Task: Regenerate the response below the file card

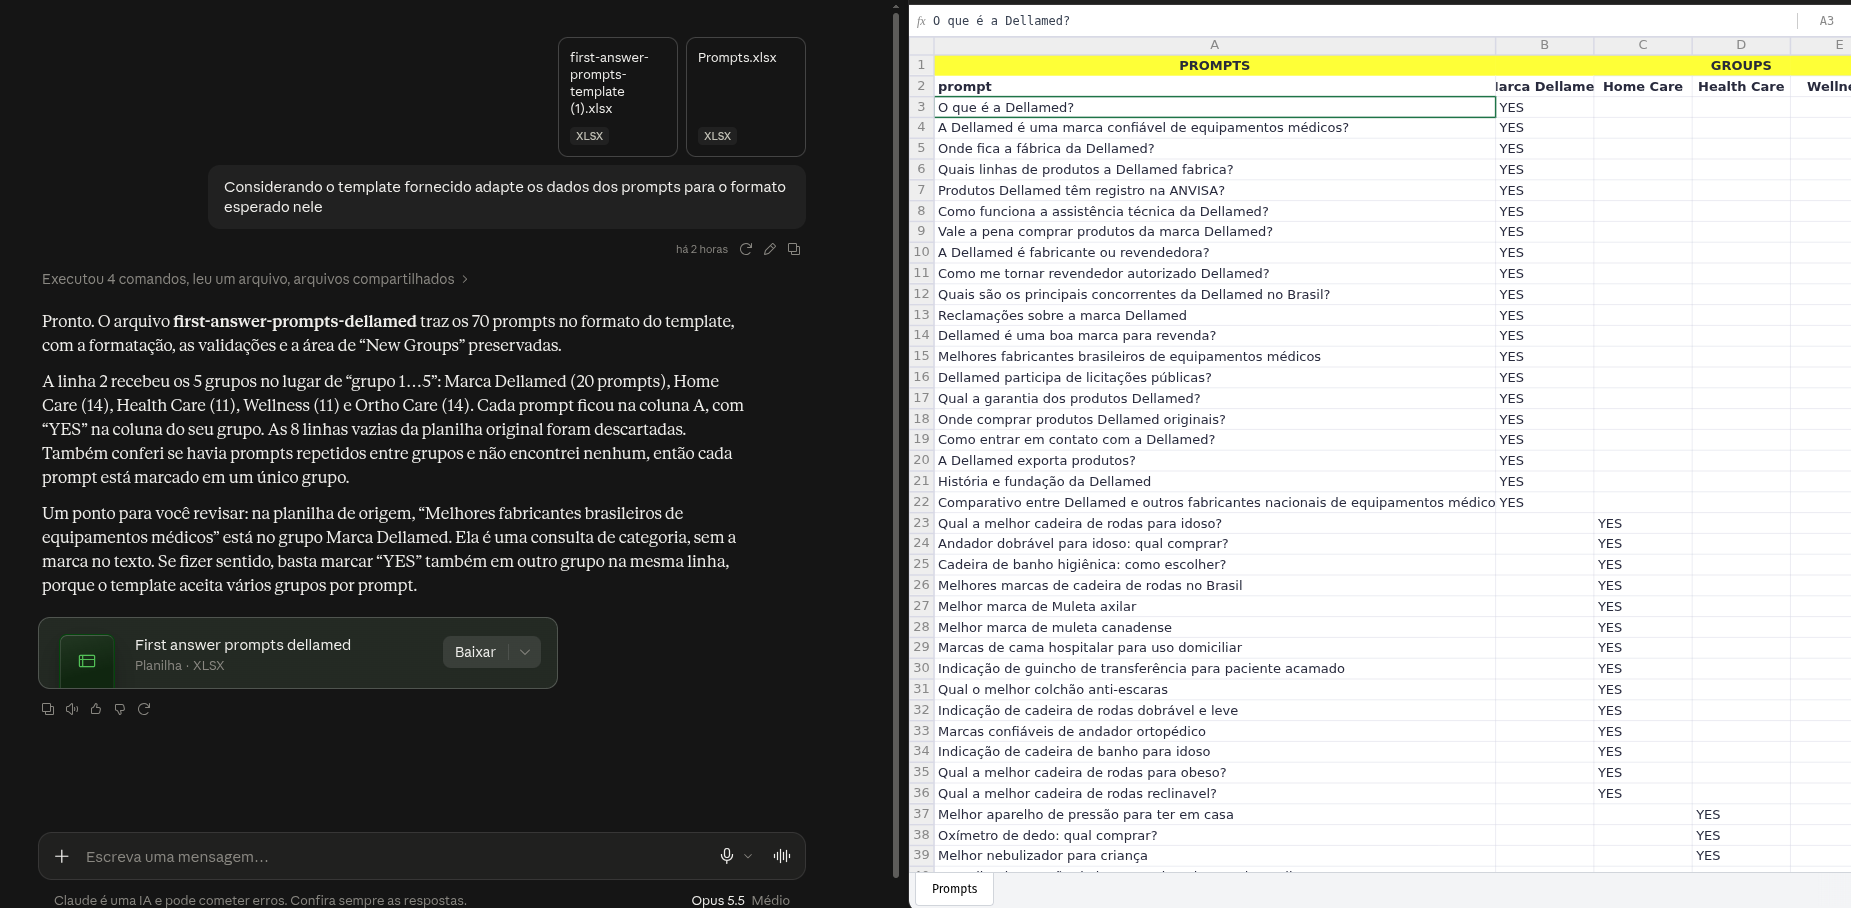Action: [144, 709]
